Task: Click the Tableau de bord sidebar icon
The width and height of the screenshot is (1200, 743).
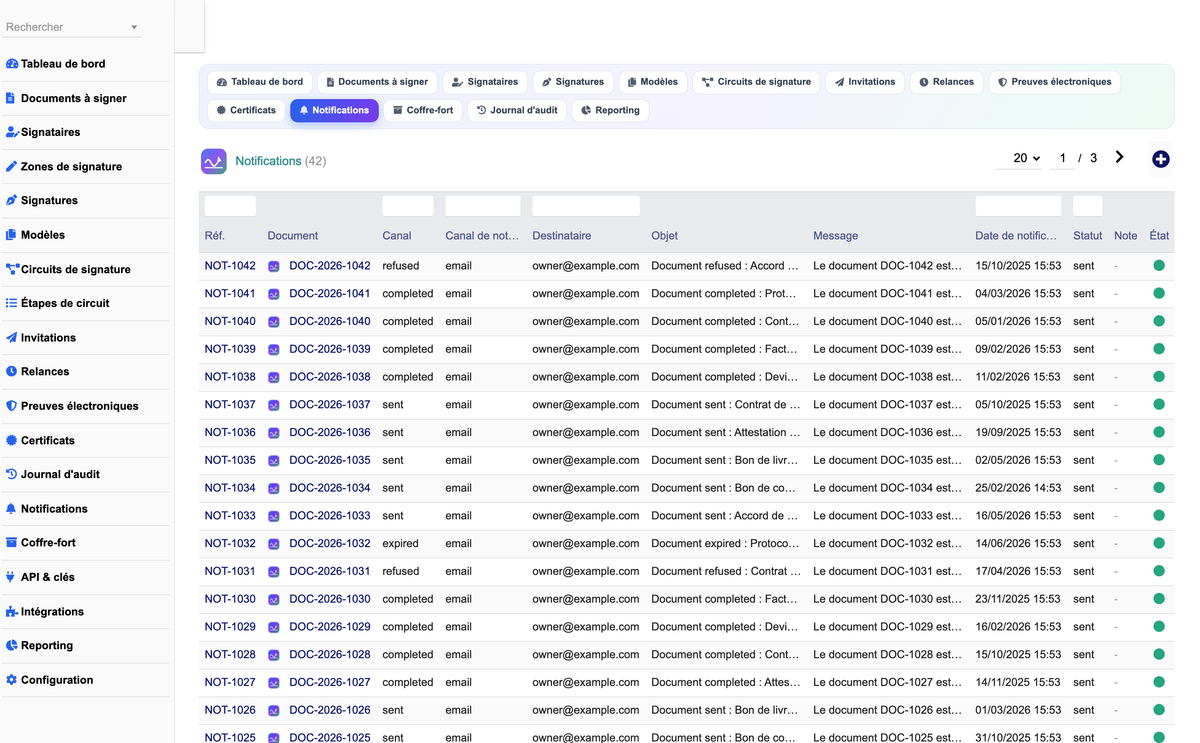Action: (x=12, y=64)
